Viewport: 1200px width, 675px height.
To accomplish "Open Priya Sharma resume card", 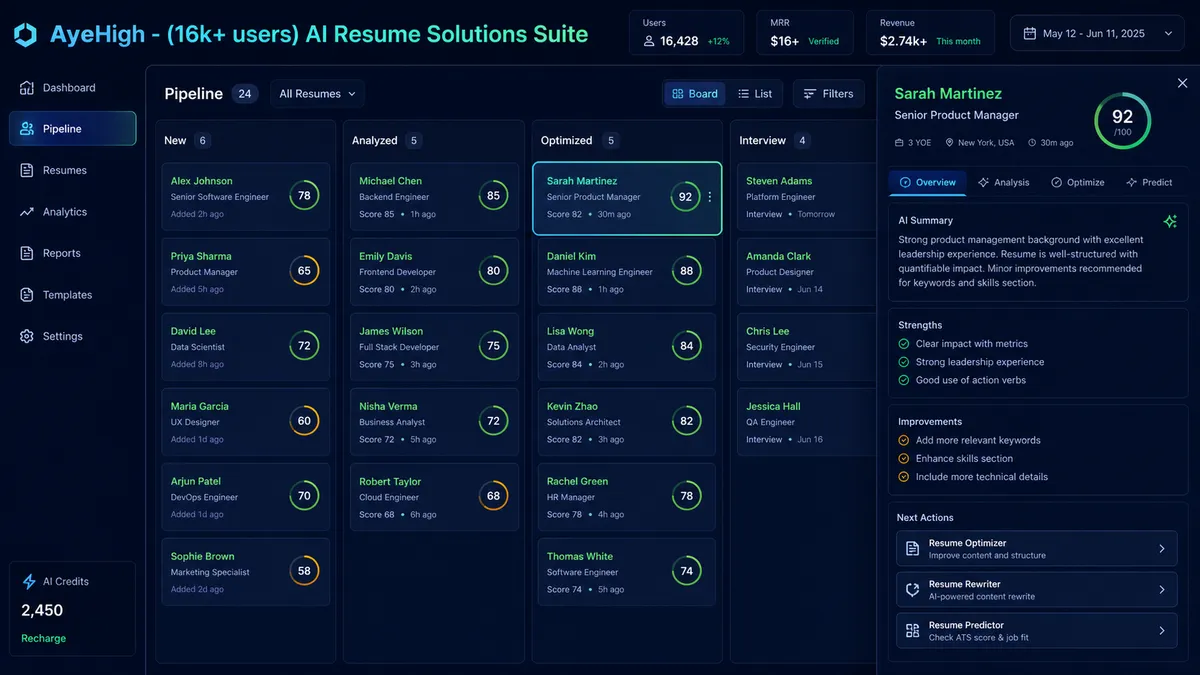I will coord(245,272).
